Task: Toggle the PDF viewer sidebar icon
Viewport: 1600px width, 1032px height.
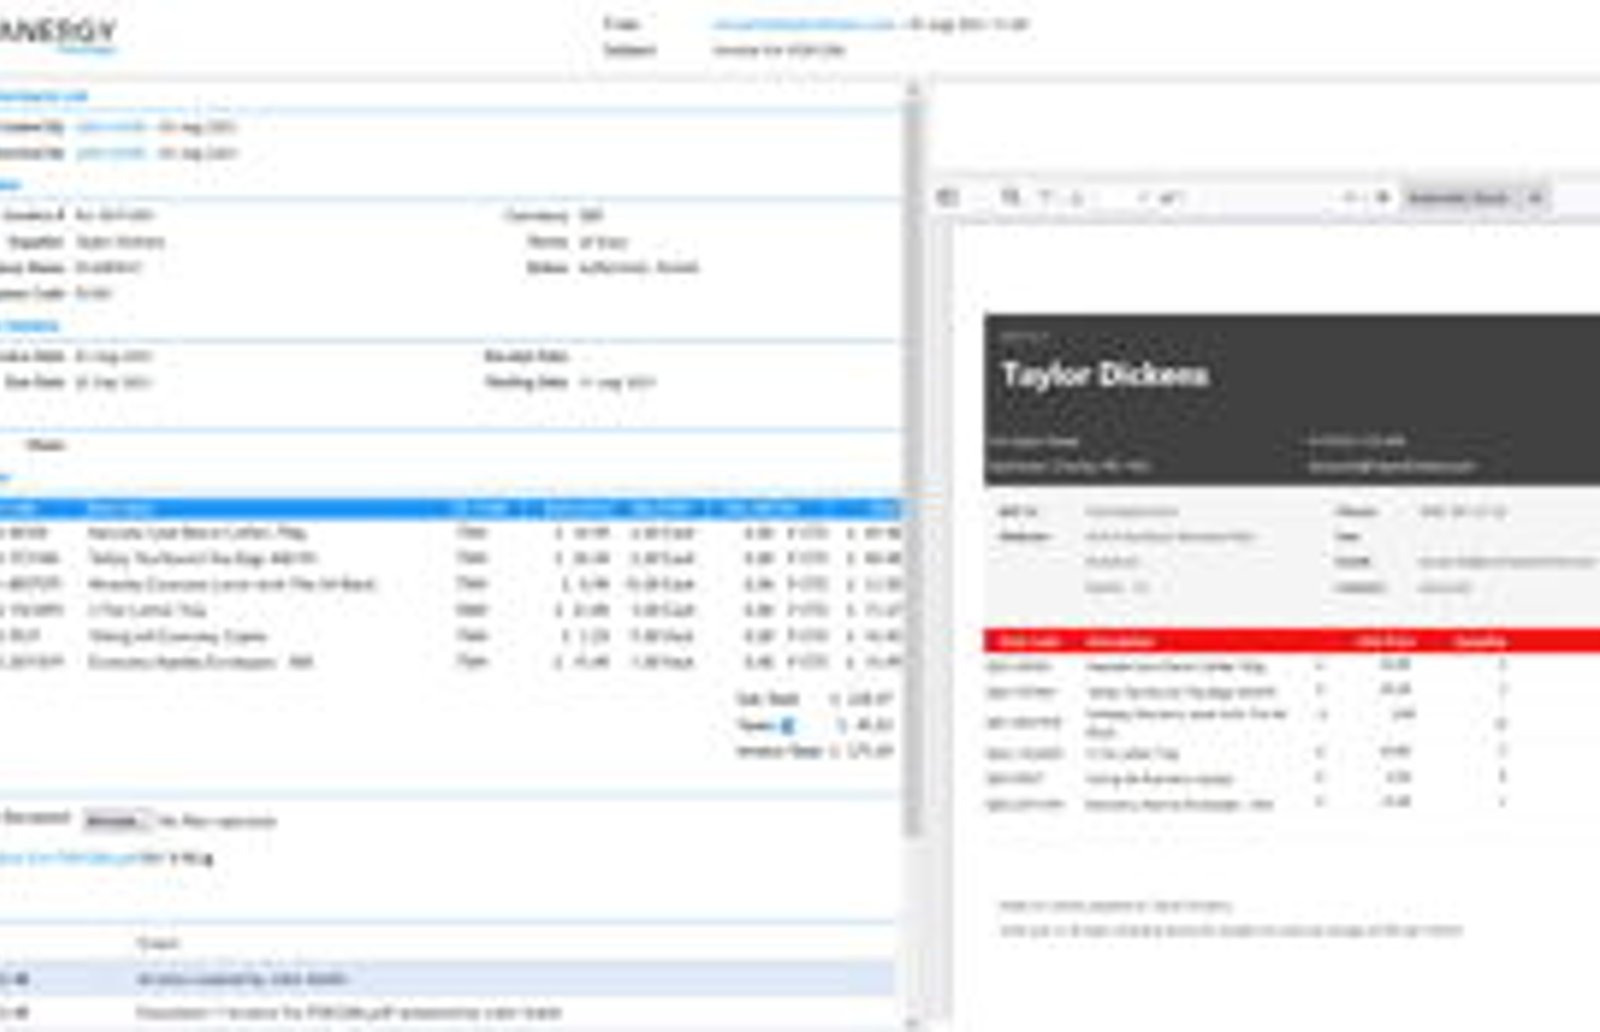Action: (x=946, y=197)
